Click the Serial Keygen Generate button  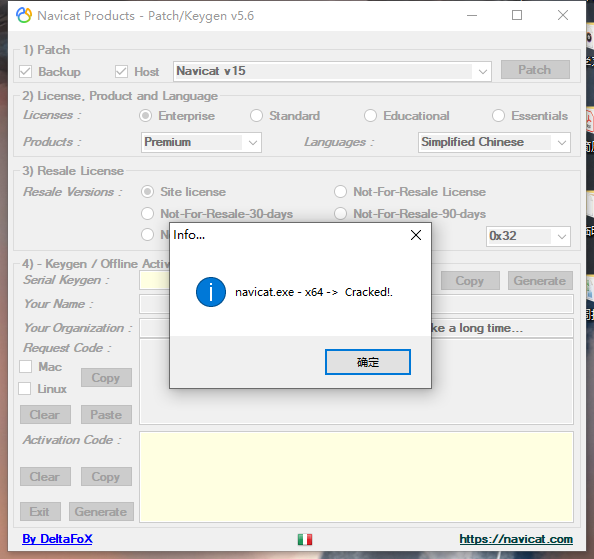tap(540, 281)
